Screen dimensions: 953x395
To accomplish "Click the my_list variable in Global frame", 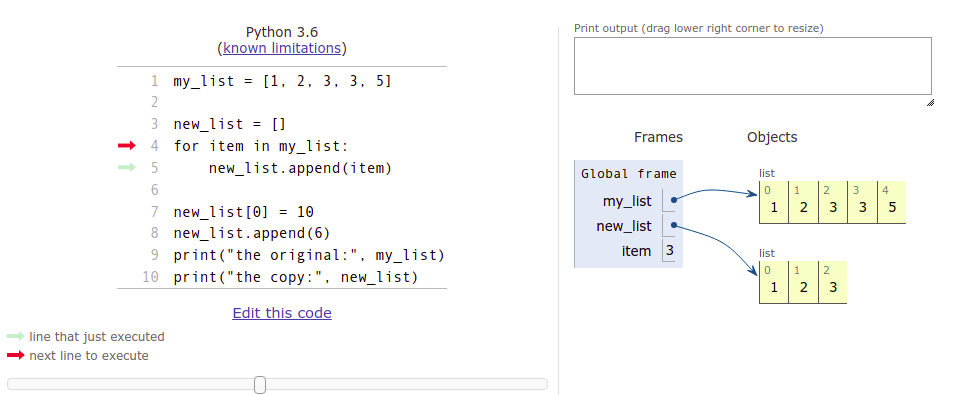I will point(627,201).
